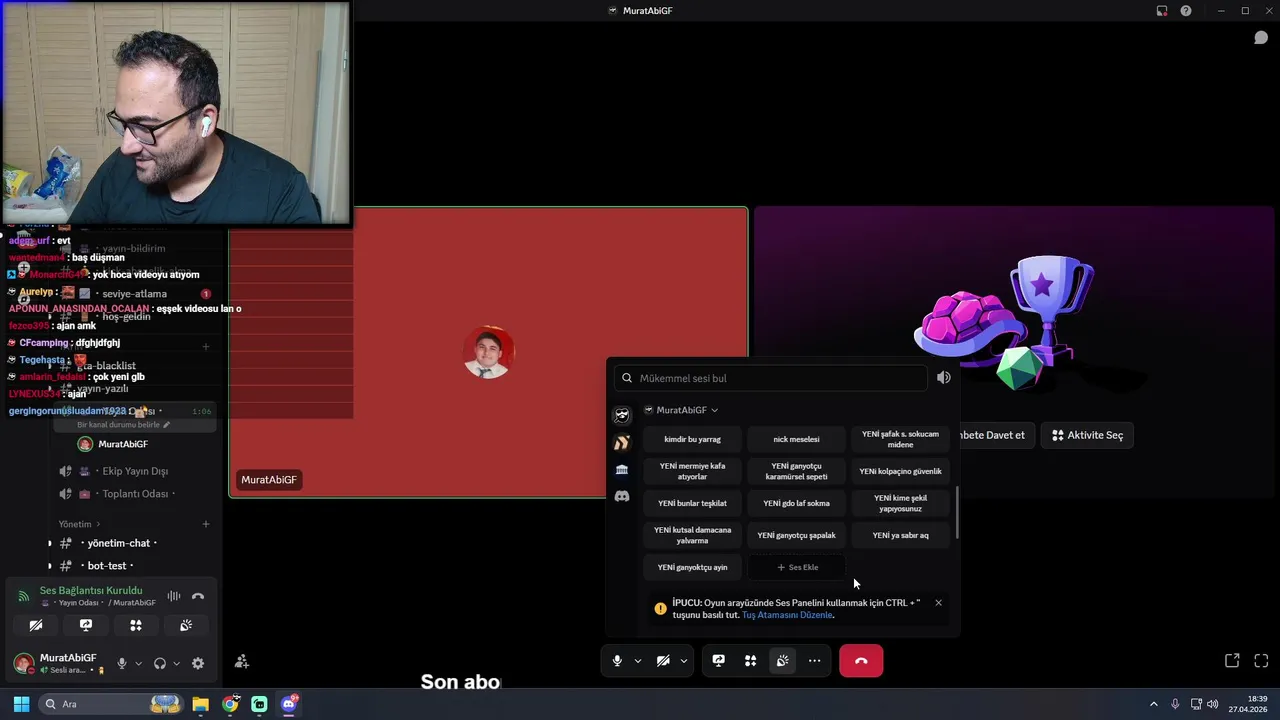Click the 'Aktivite Seç' button

(1087, 435)
